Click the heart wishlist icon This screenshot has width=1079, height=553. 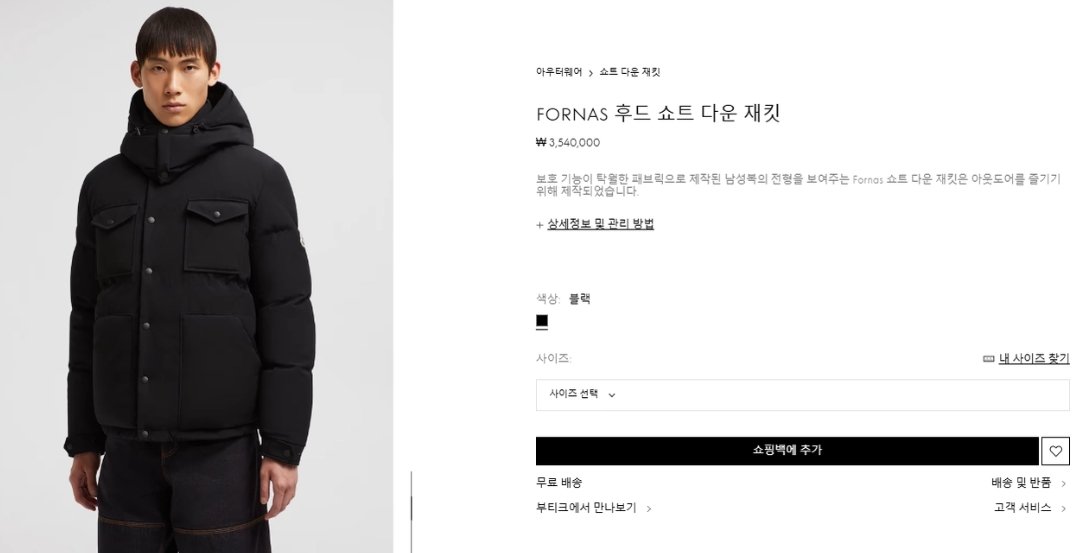[x=1055, y=451]
